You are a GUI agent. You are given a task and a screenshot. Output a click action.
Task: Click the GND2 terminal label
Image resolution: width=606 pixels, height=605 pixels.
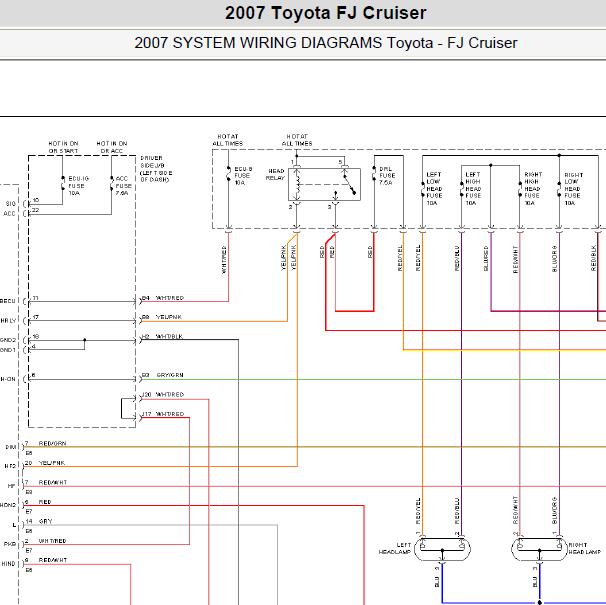8,340
